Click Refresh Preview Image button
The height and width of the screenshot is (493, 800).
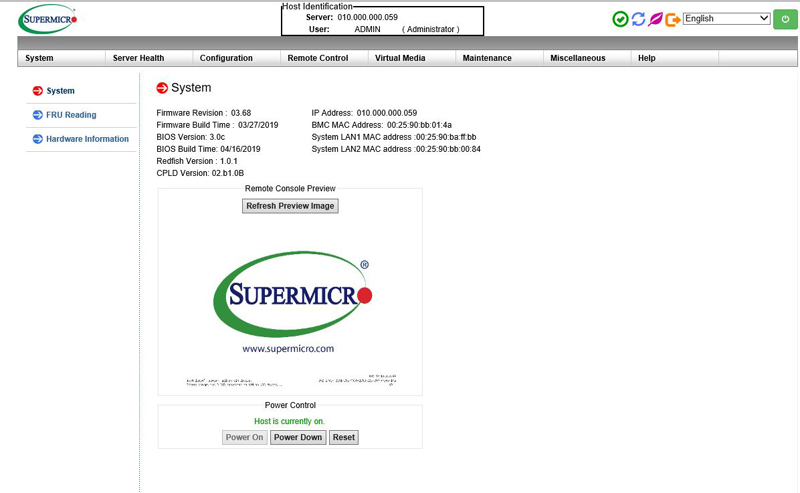pos(290,206)
